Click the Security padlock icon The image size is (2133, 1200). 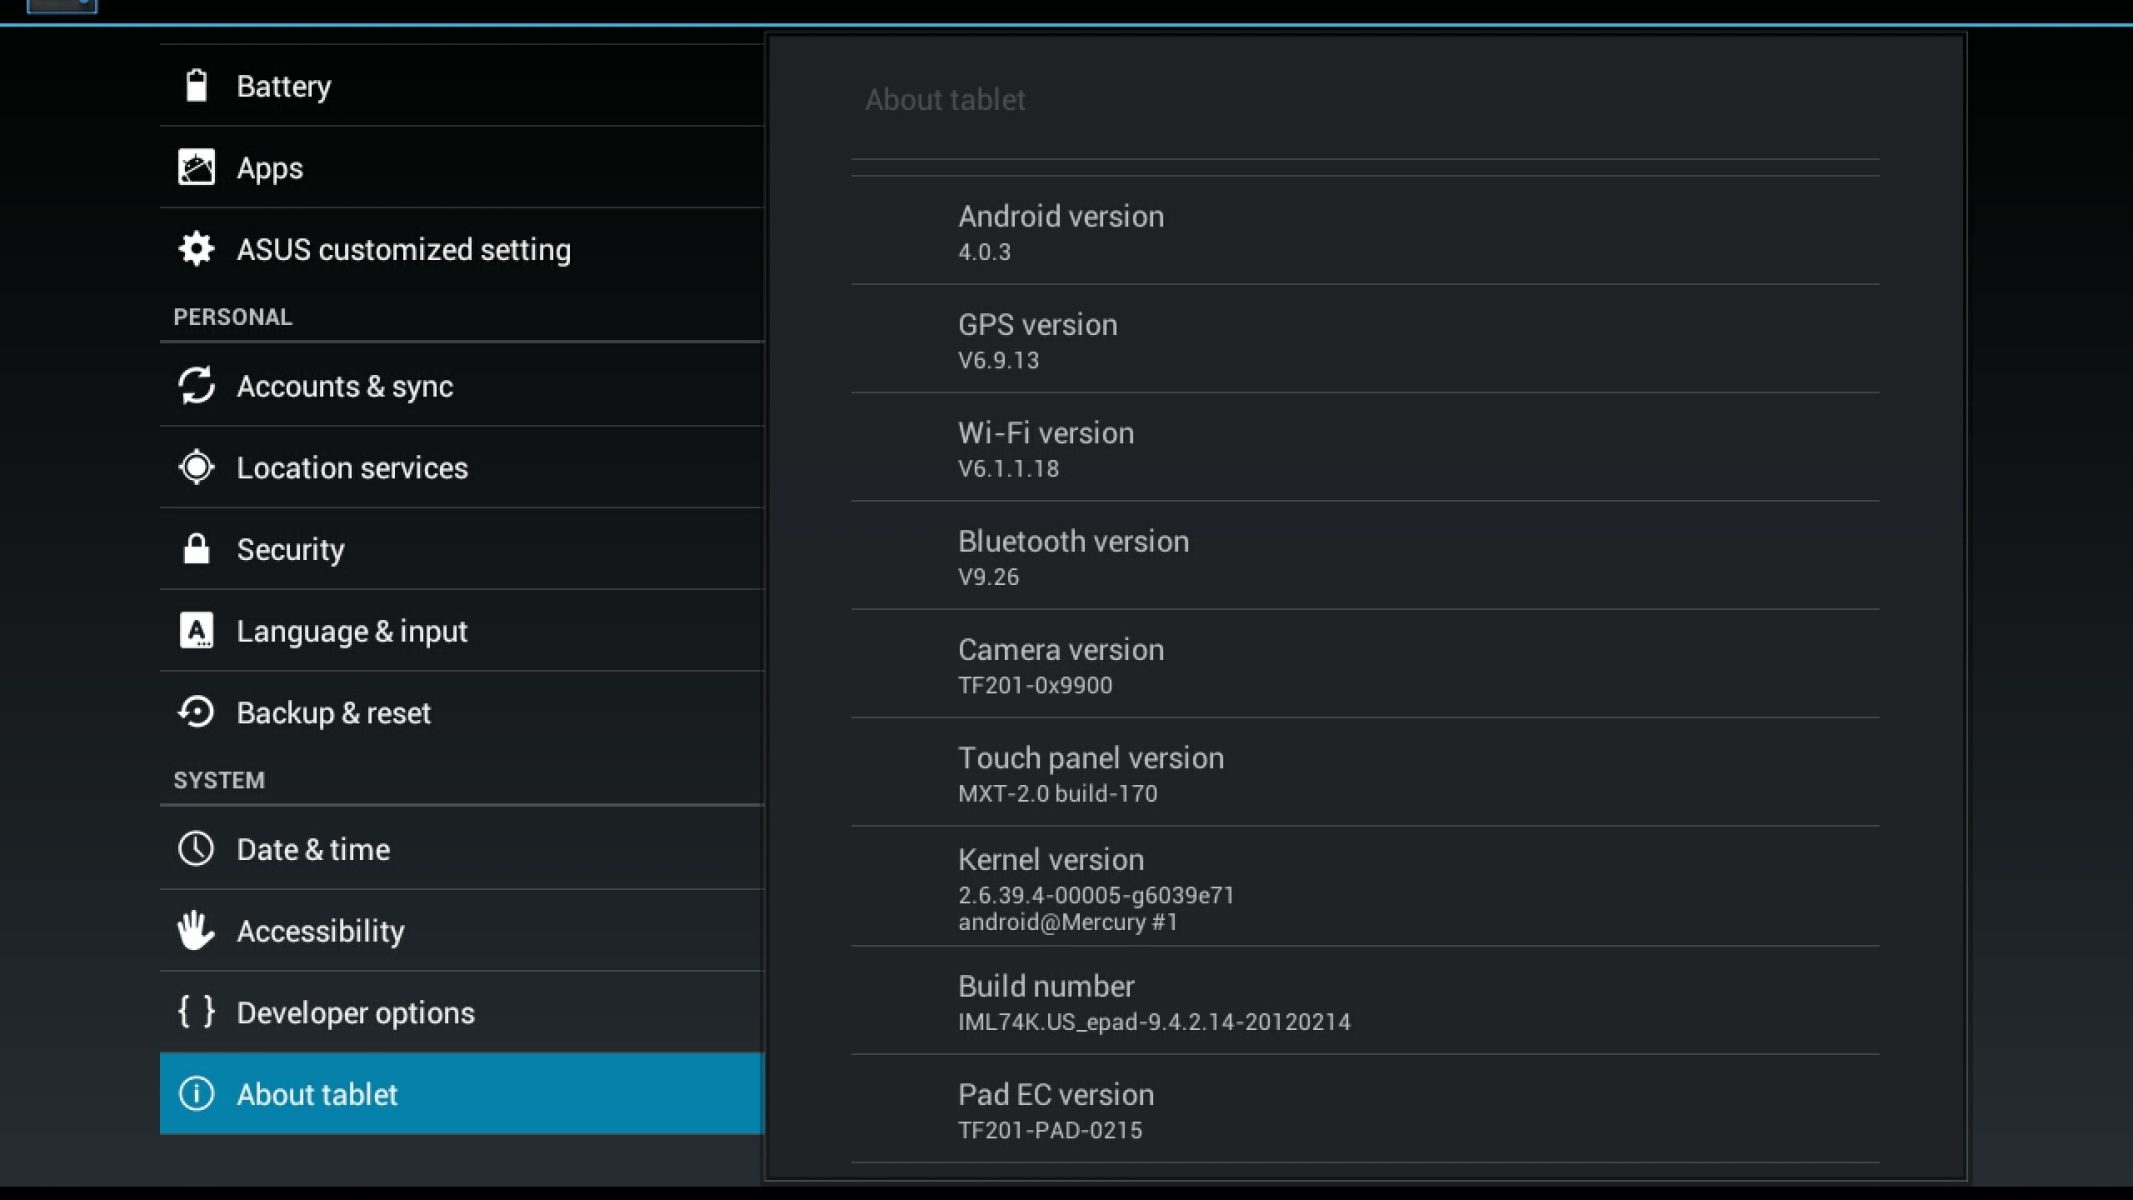pyautogui.click(x=196, y=549)
